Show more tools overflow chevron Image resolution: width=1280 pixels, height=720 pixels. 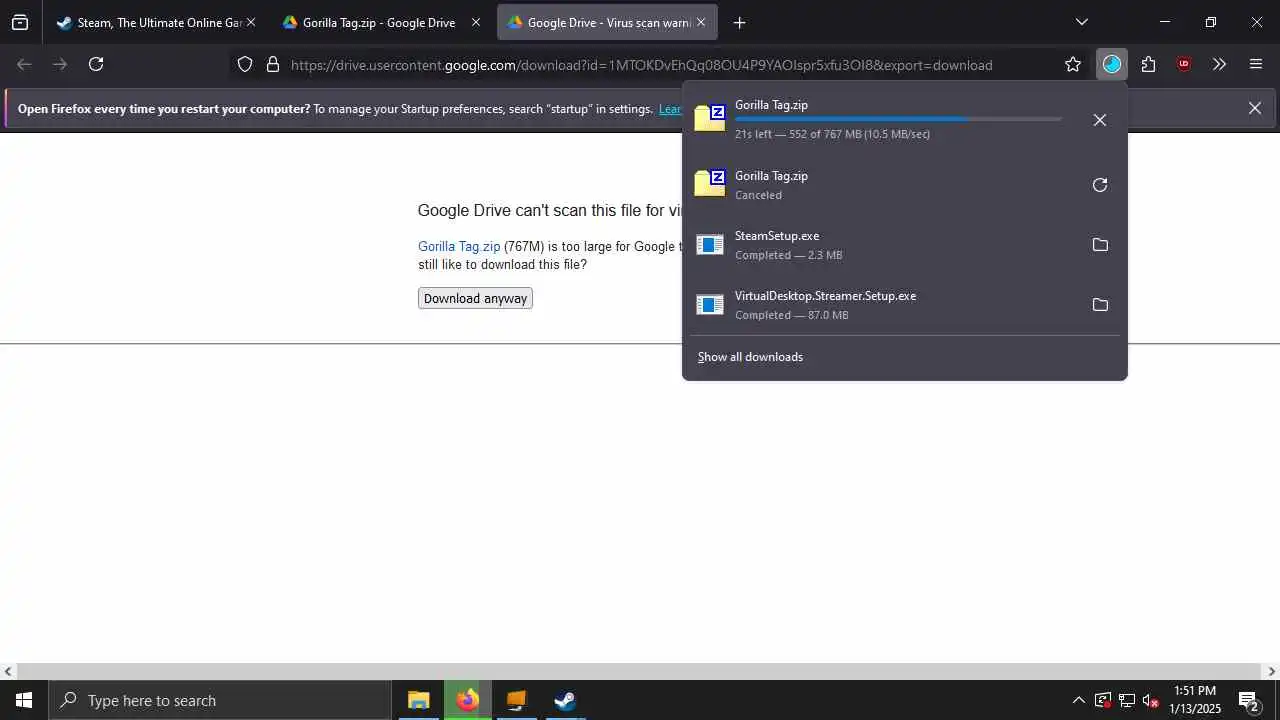[1219, 64]
